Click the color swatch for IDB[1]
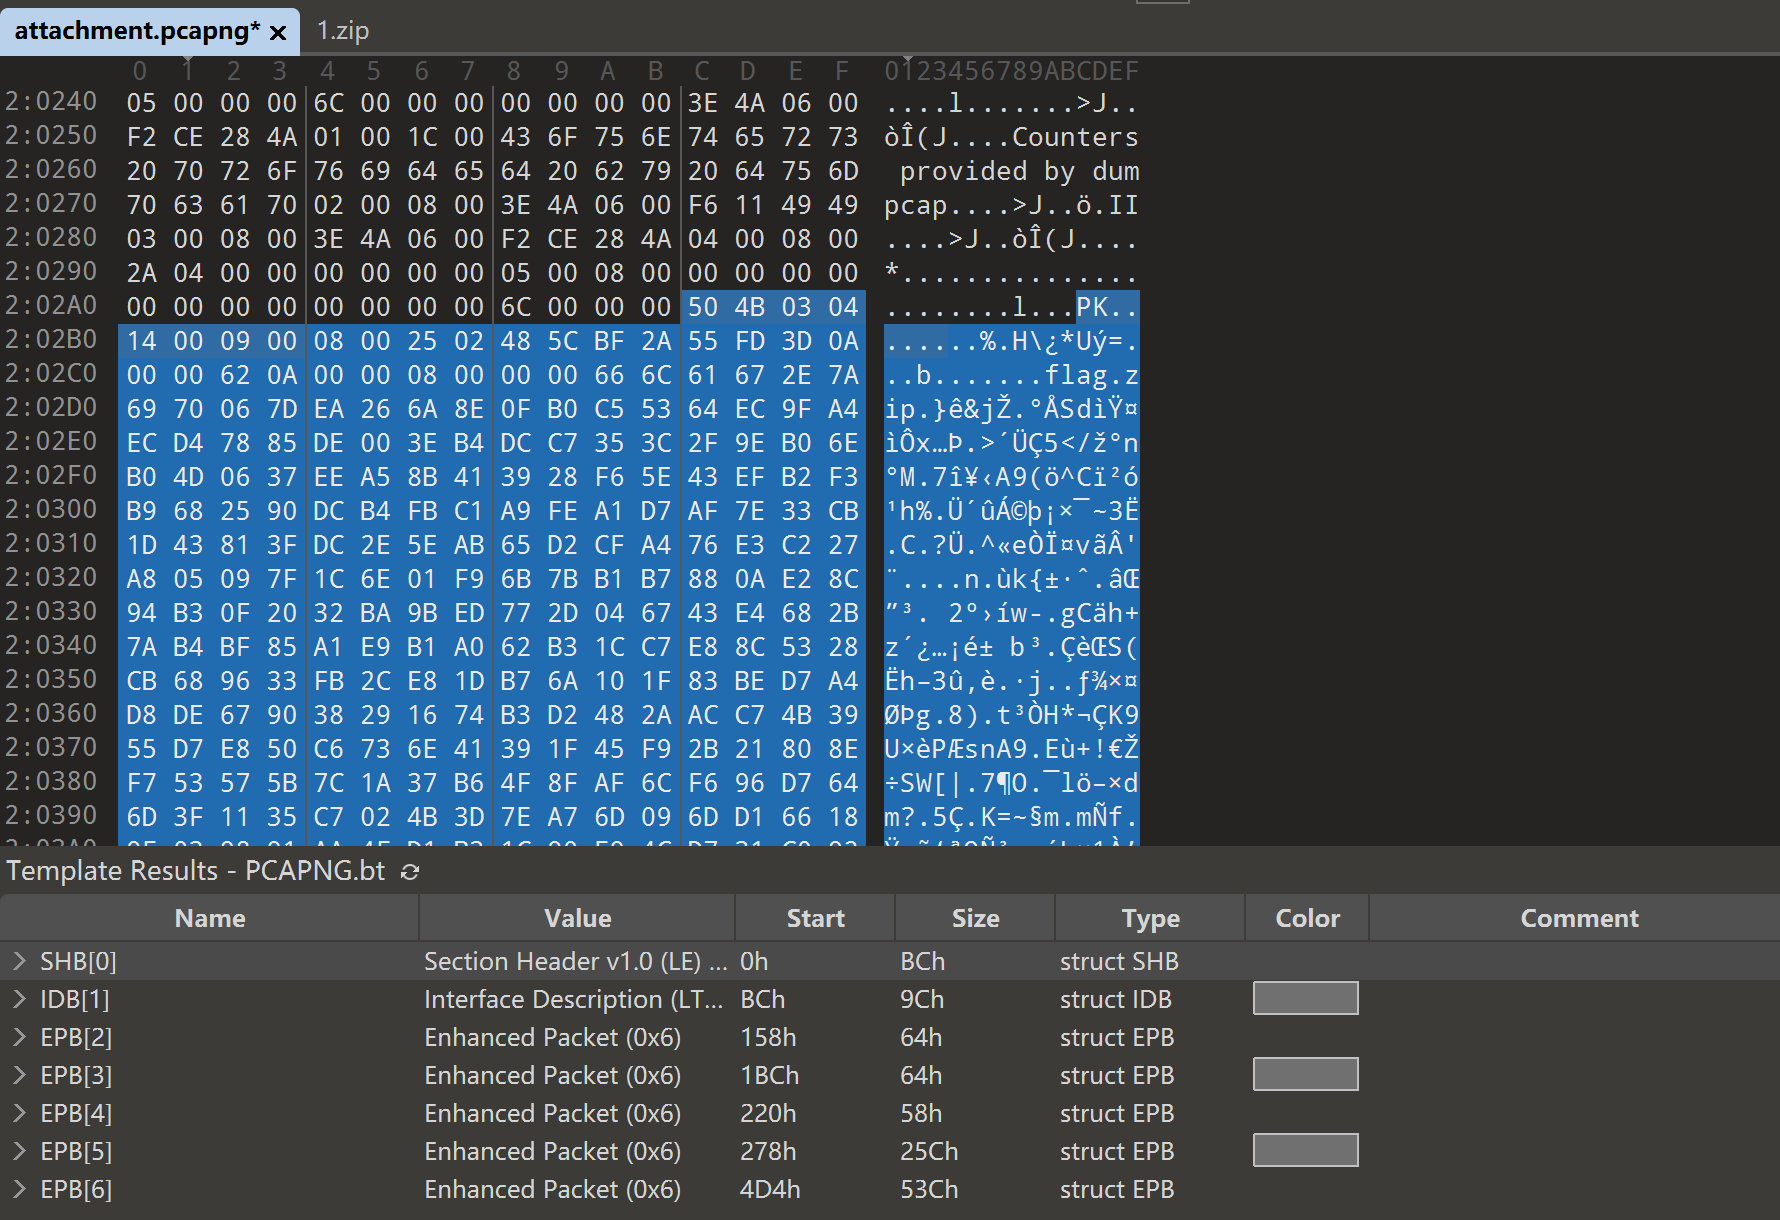Screen dimensions: 1780x1220 coord(1305,998)
